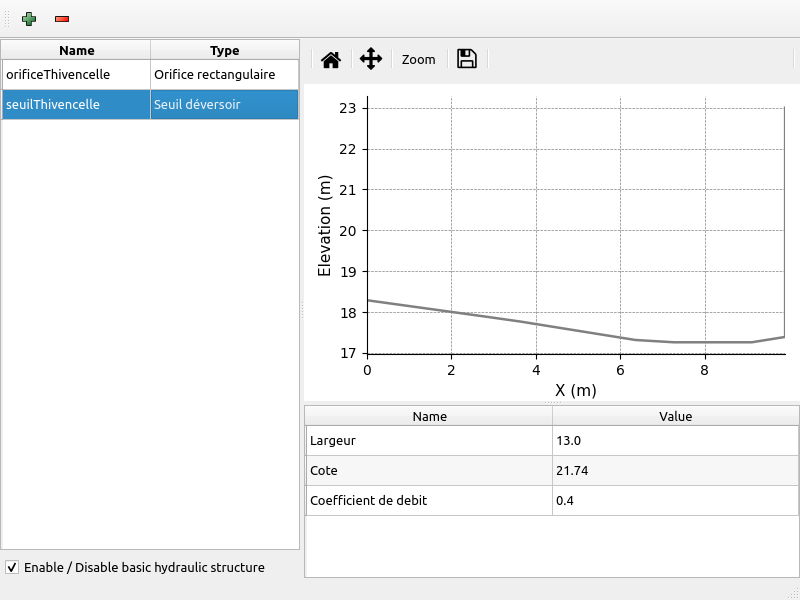Click the red minus remove structure icon

point(62,19)
